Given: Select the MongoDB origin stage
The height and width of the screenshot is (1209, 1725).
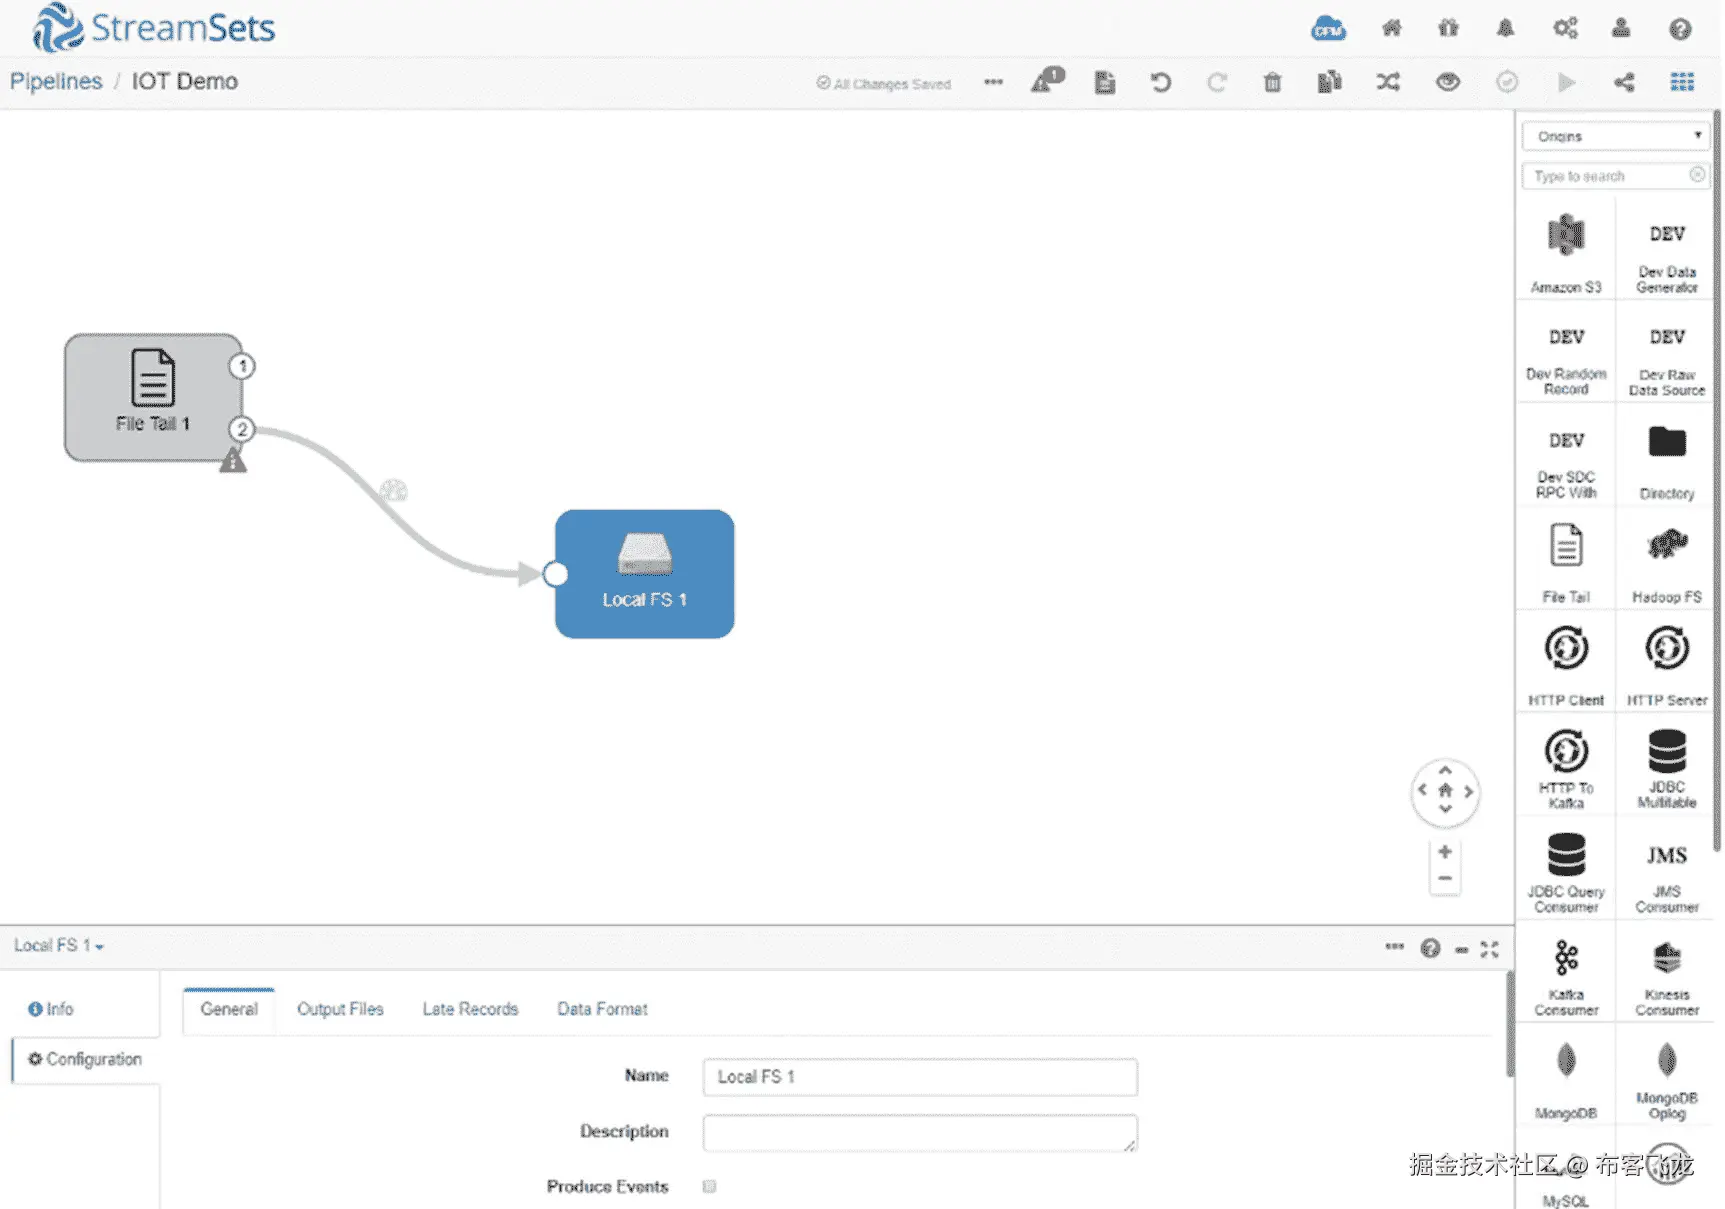Looking at the screenshot, I should [1566, 1080].
